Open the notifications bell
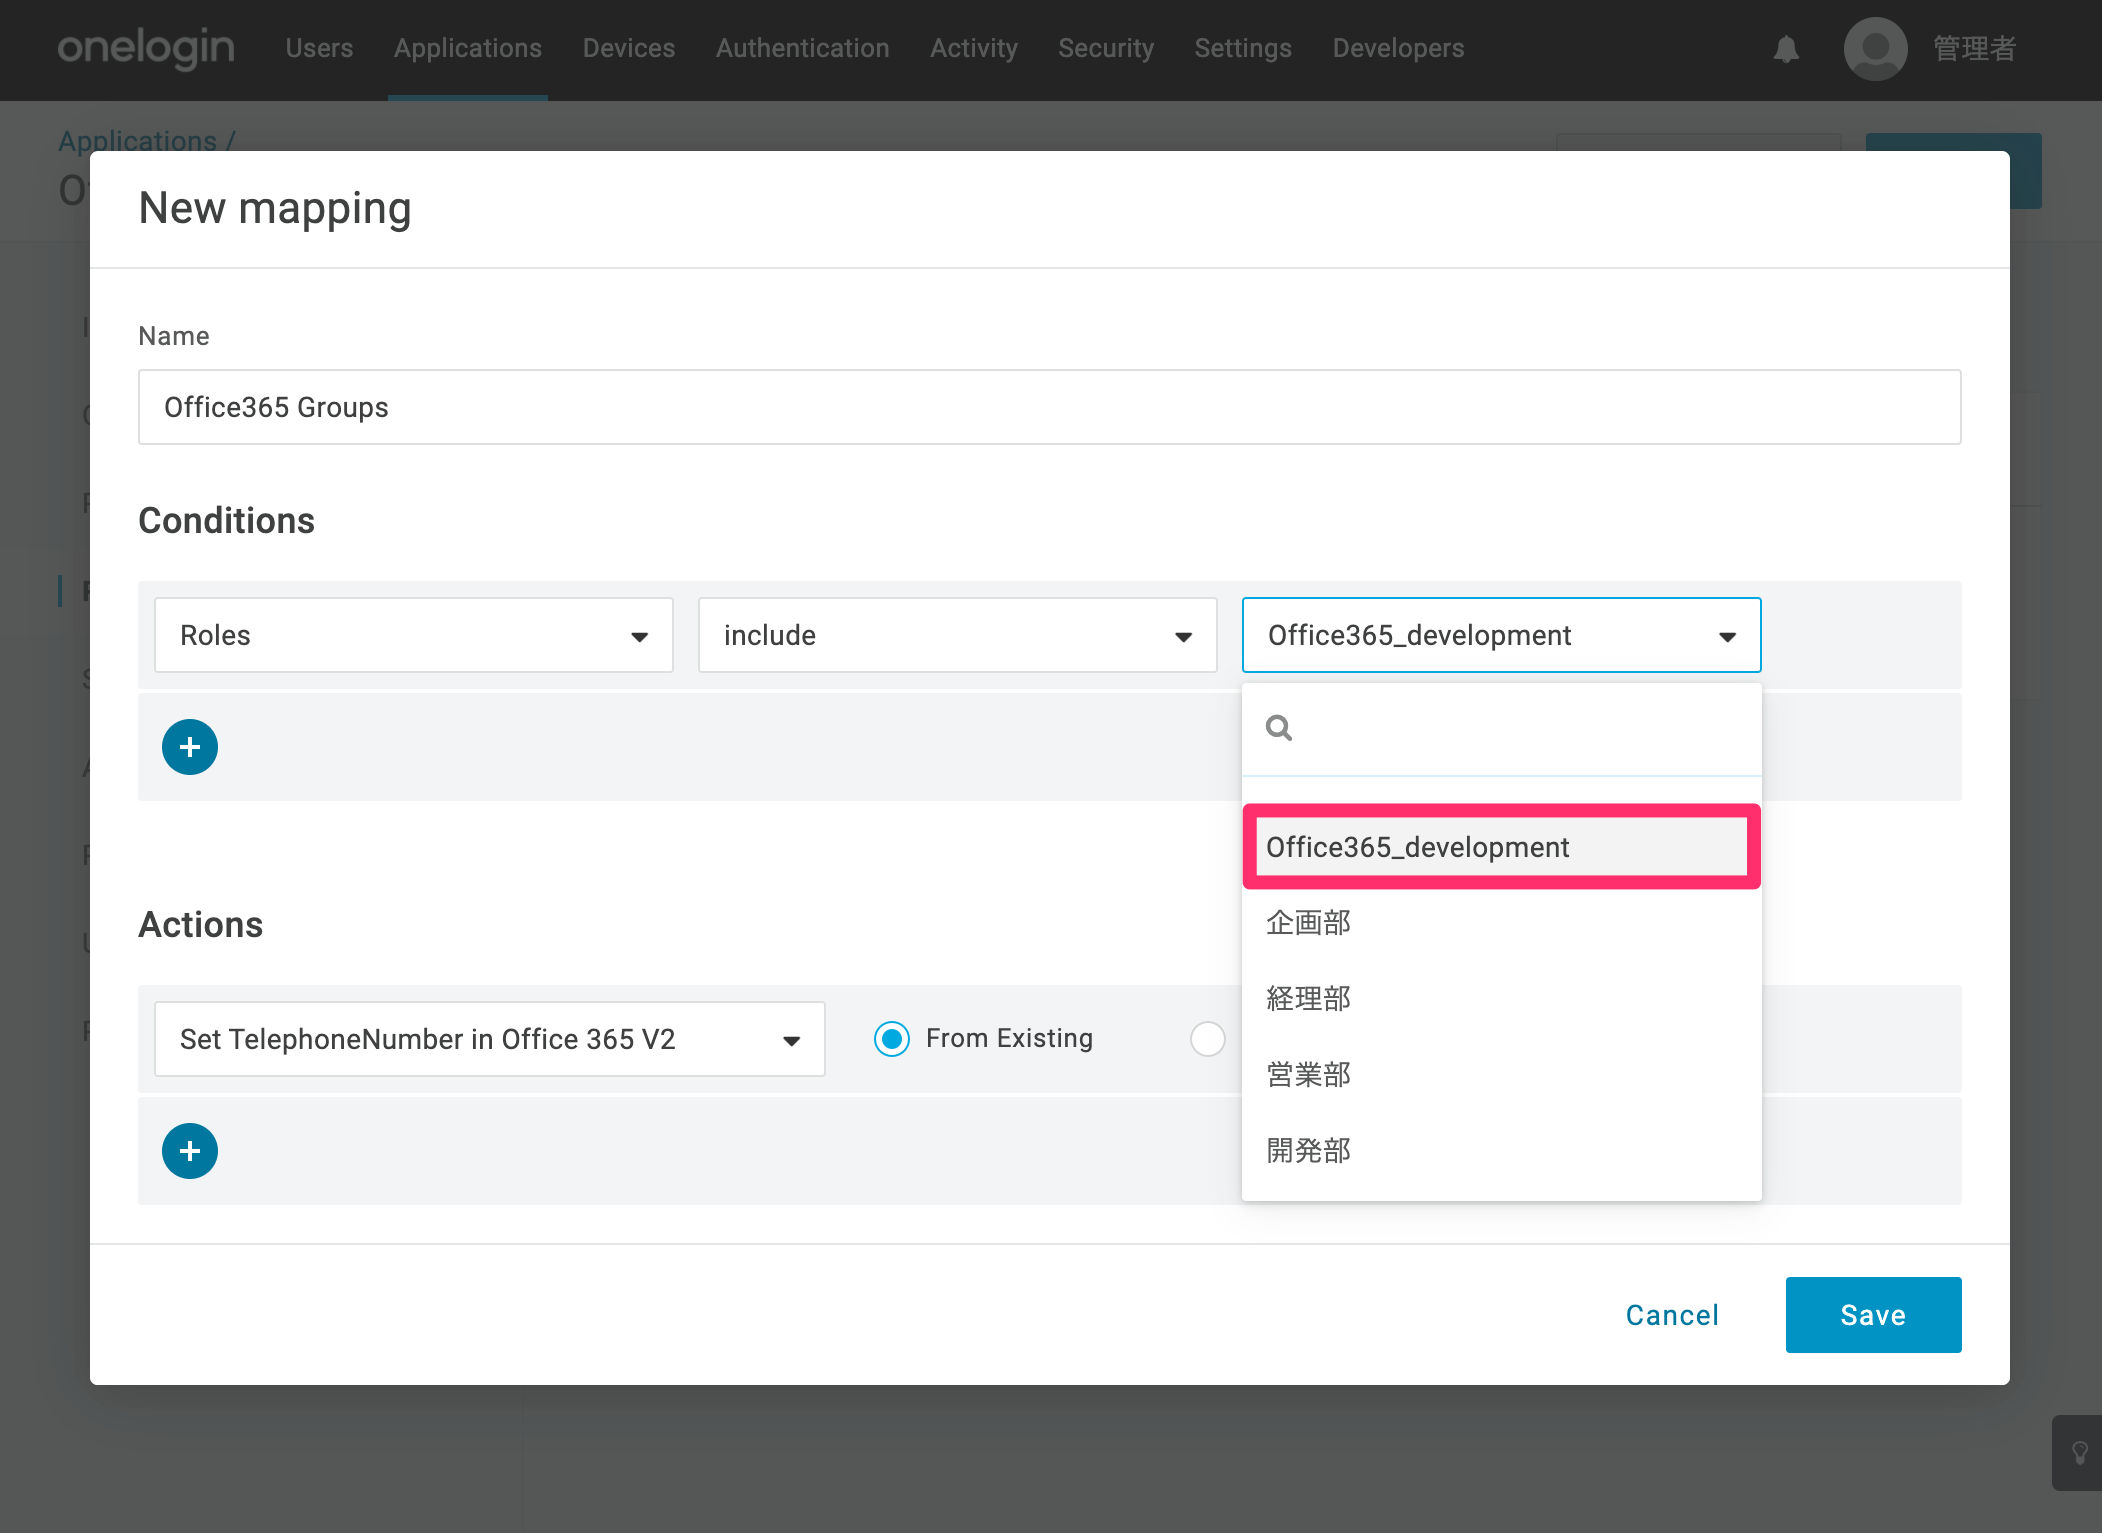The image size is (2102, 1533). 1786,49
